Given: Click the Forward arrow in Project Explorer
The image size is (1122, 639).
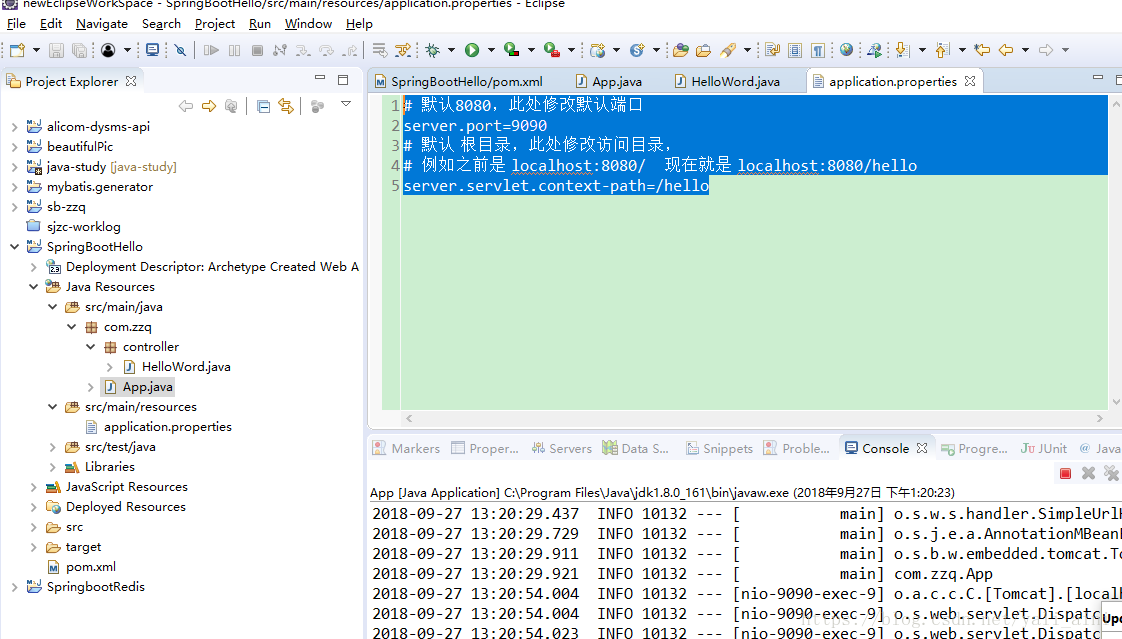Looking at the screenshot, I should [x=209, y=107].
